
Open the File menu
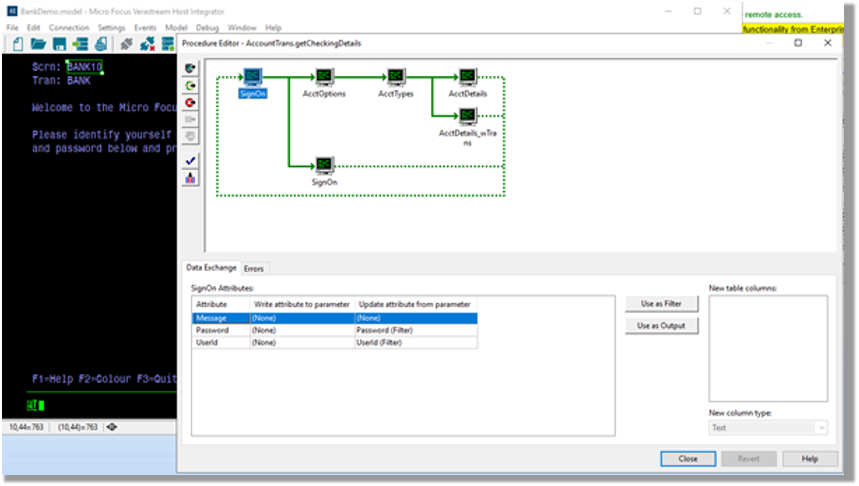coord(12,27)
